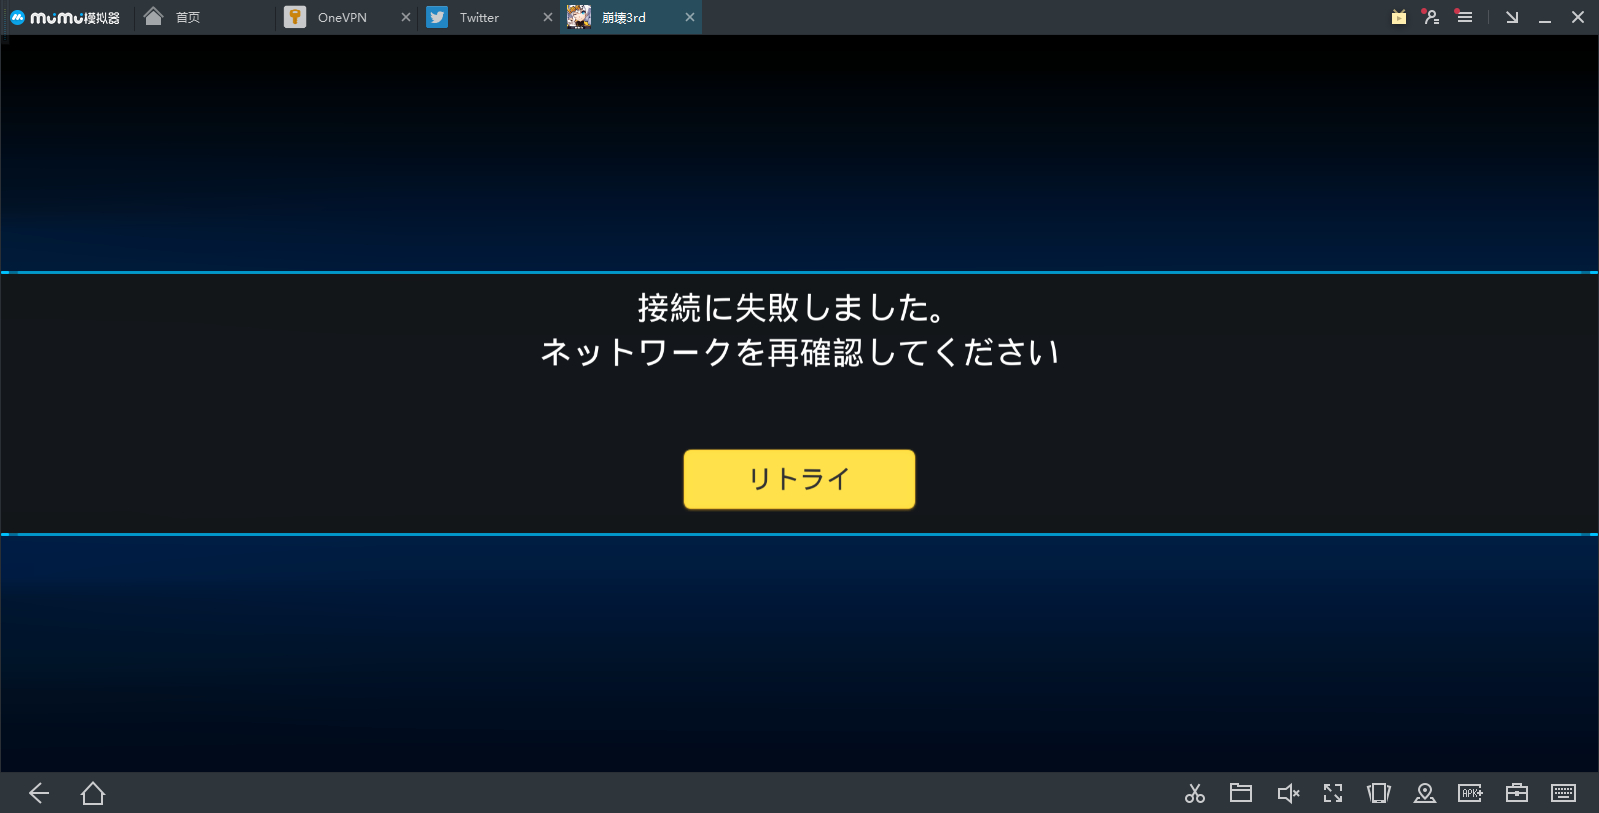Open the virtual location pin icon

pos(1425,793)
